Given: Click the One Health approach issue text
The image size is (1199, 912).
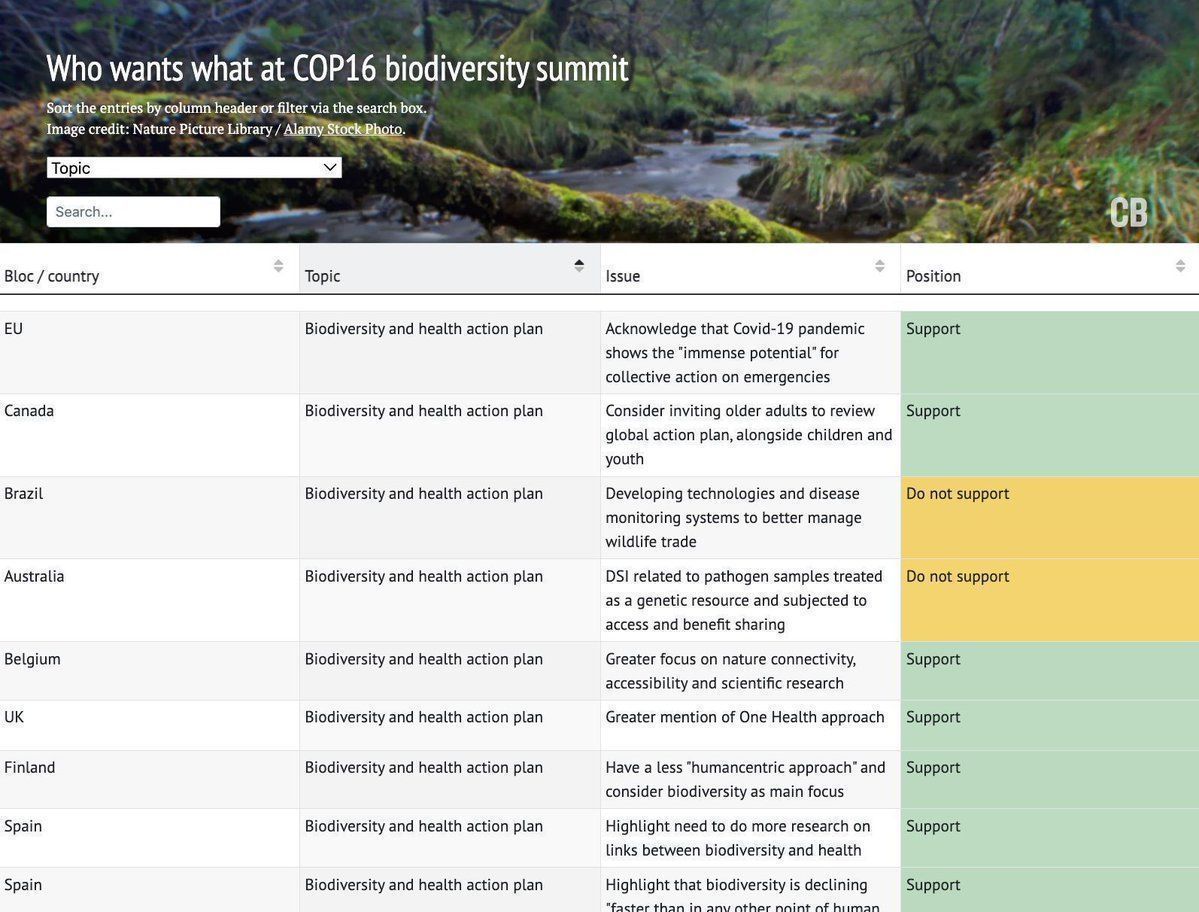Looking at the screenshot, I should click(745, 717).
